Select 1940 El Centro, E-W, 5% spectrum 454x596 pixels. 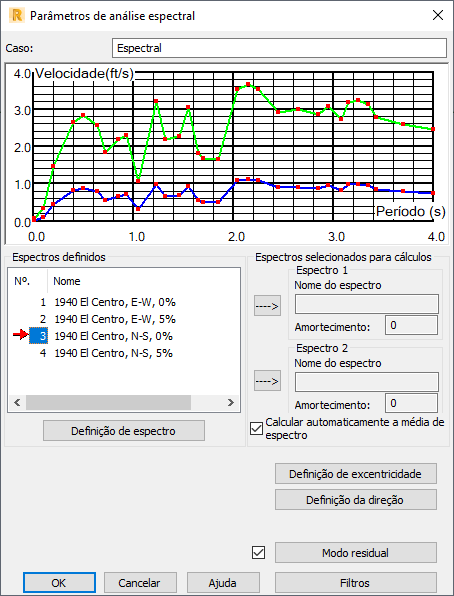[x=115, y=319]
